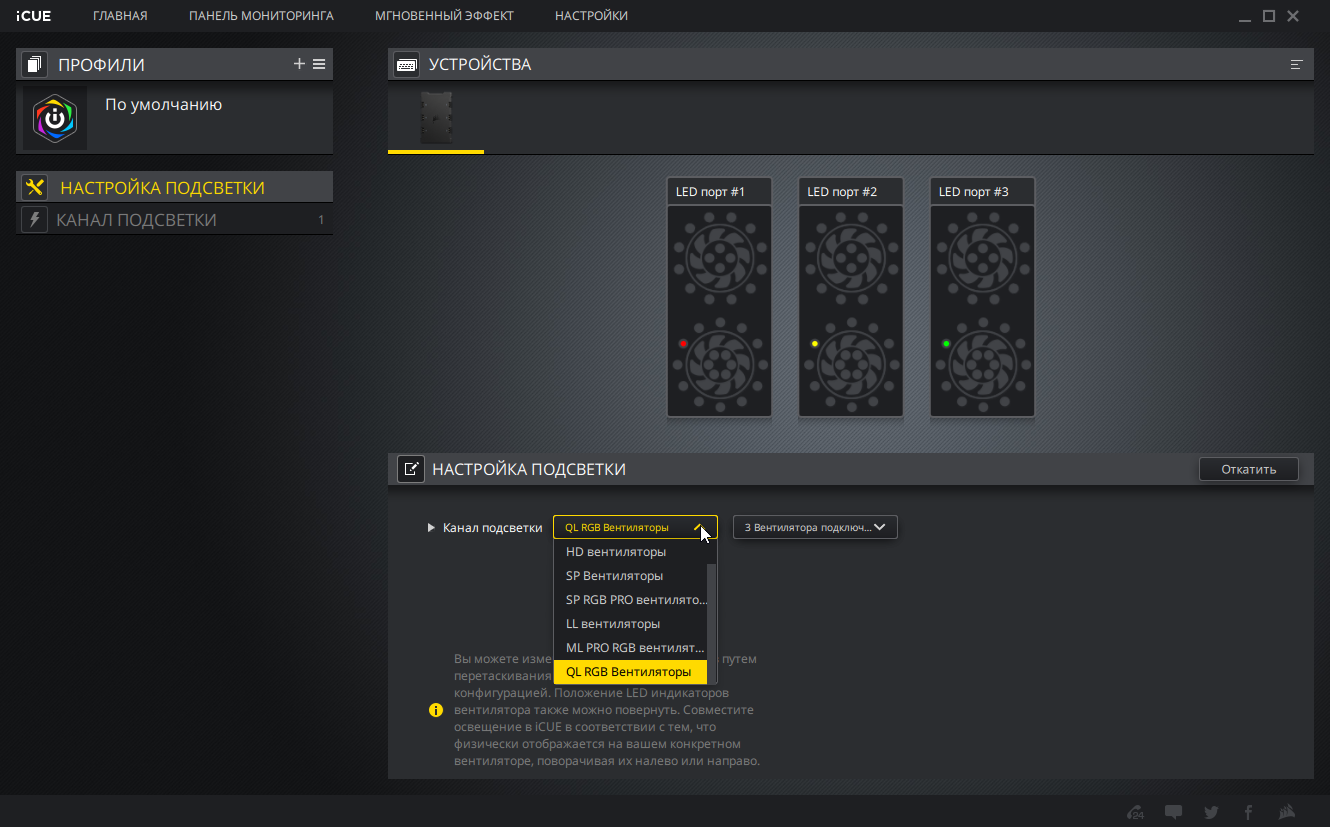Click the yellow LED on port #2 fan
The height and width of the screenshot is (827, 1330).
coord(815,343)
